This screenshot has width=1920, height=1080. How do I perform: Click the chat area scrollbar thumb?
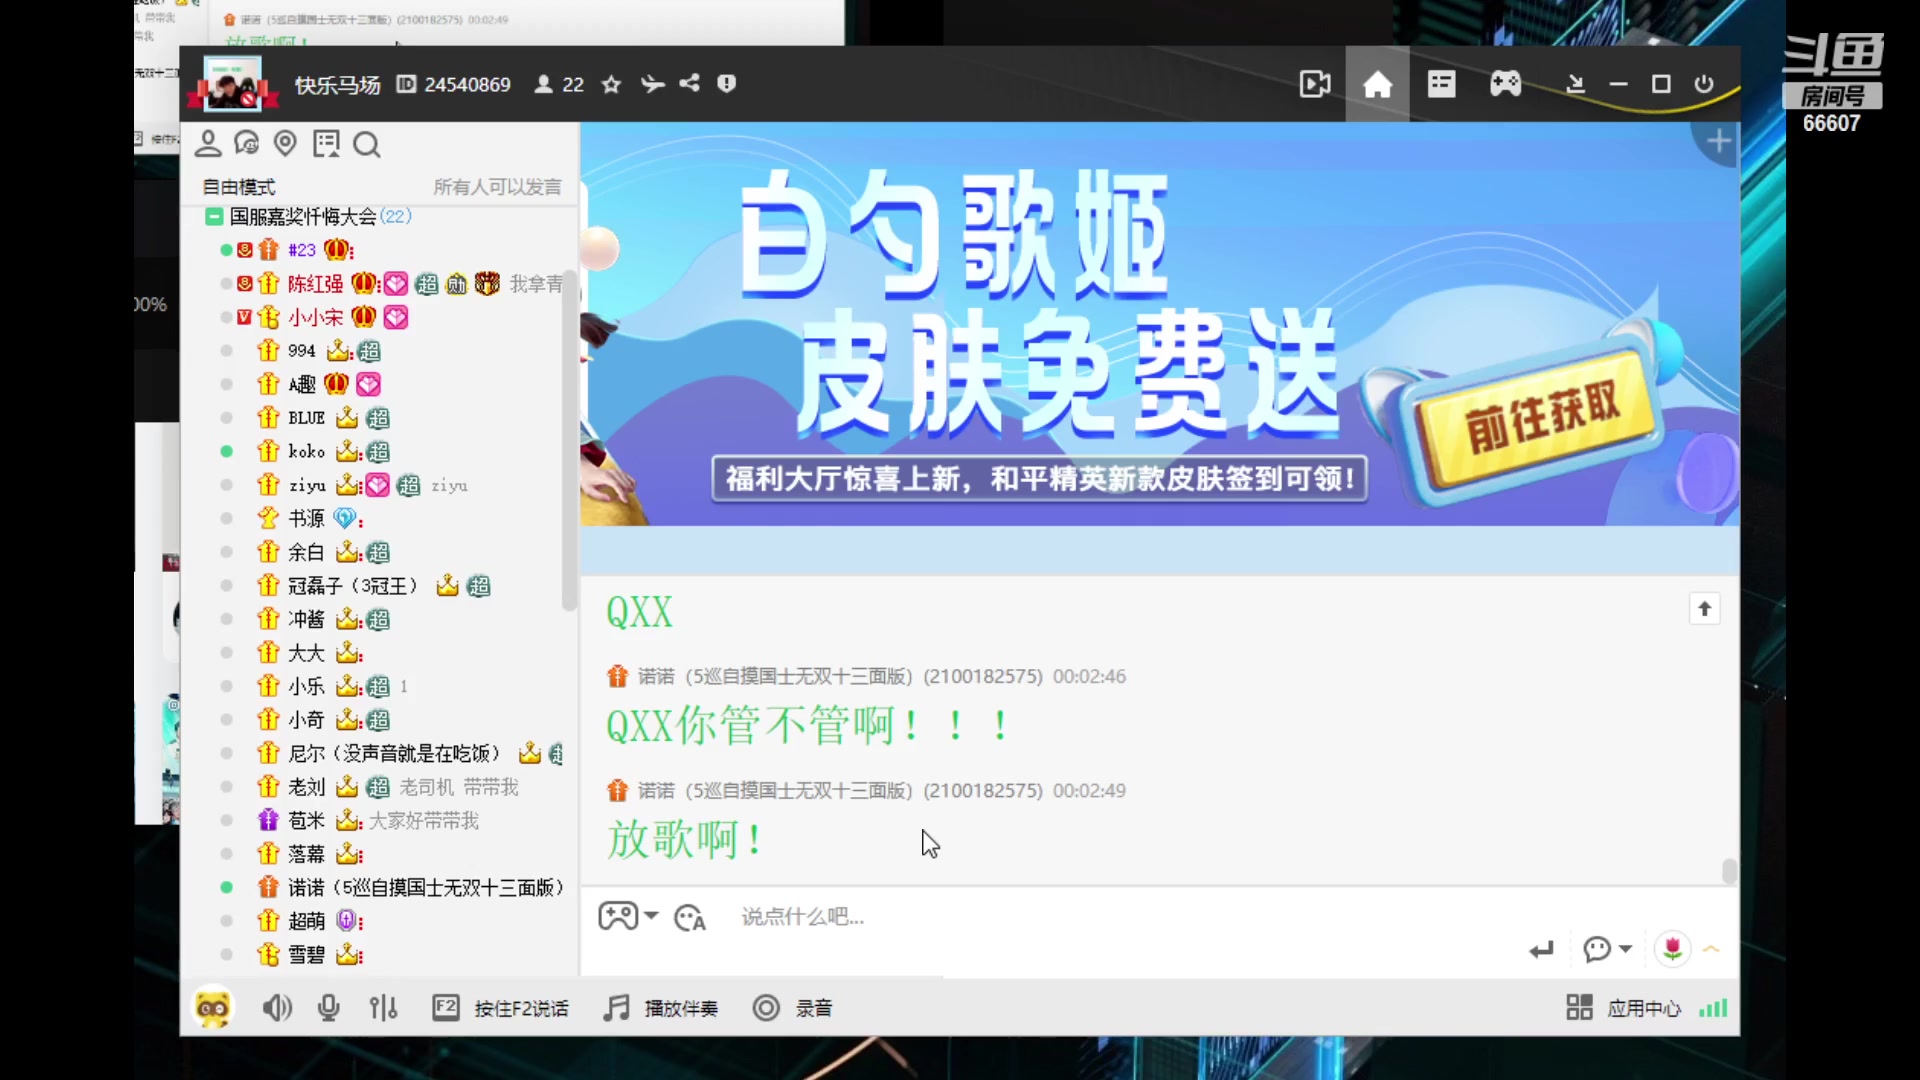pos(1729,871)
